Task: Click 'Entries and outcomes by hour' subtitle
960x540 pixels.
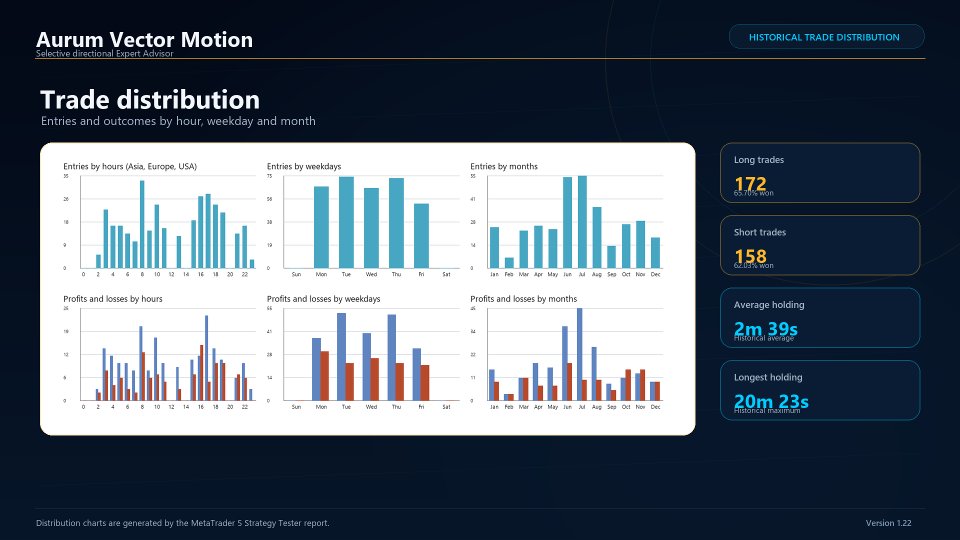Action: (178, 121)
